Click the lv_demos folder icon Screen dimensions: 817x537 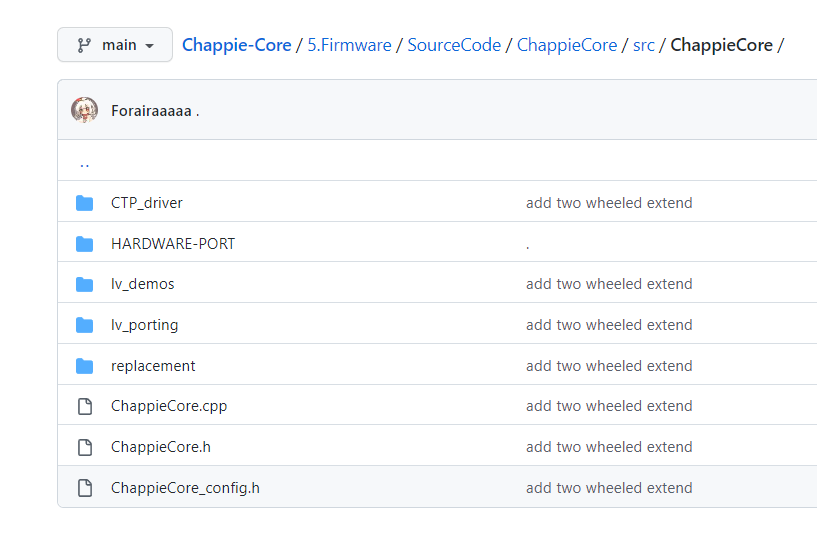coord(85,284)
